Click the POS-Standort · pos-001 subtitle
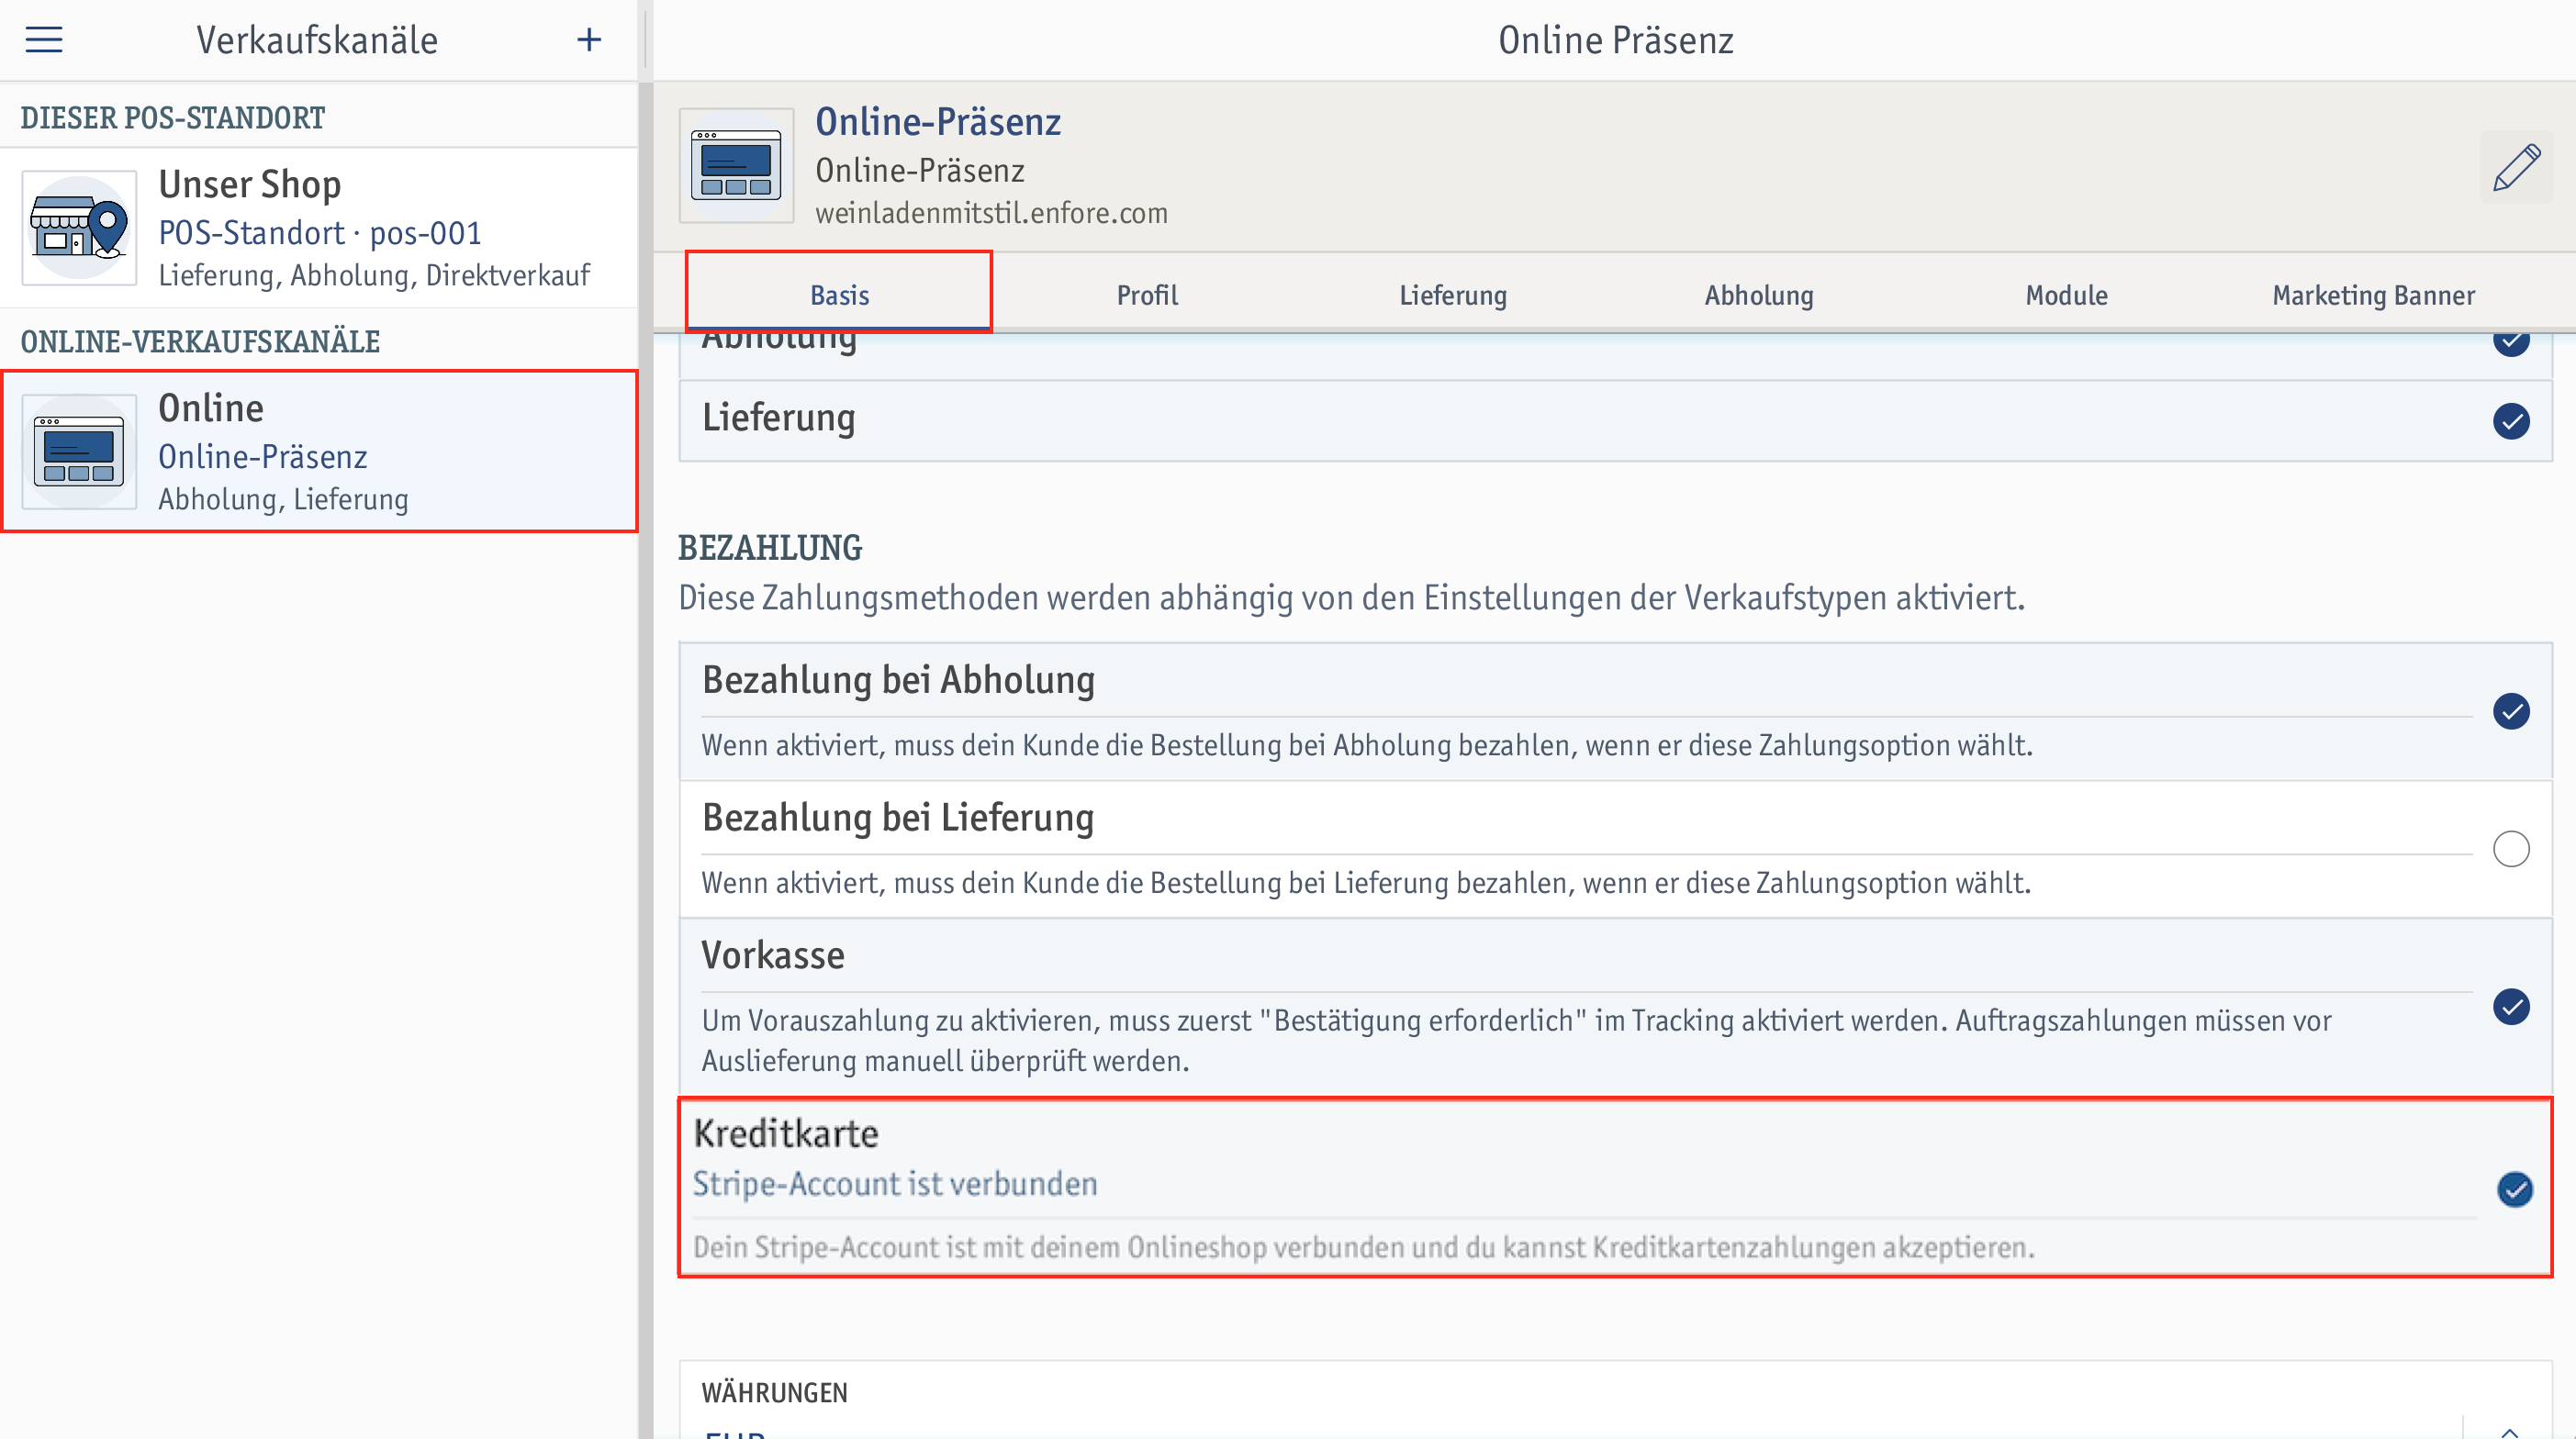The image size is (2576, 1439). tap(320, 233)
